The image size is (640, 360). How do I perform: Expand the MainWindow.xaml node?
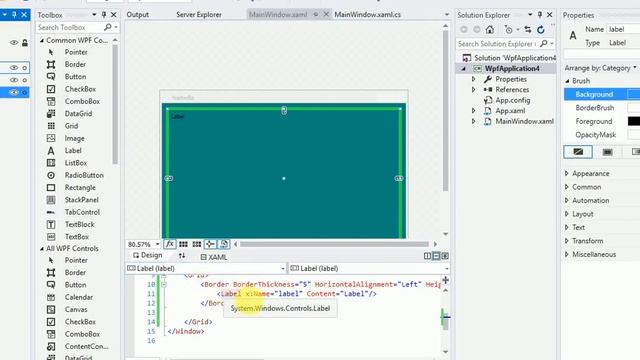[473, 121]
